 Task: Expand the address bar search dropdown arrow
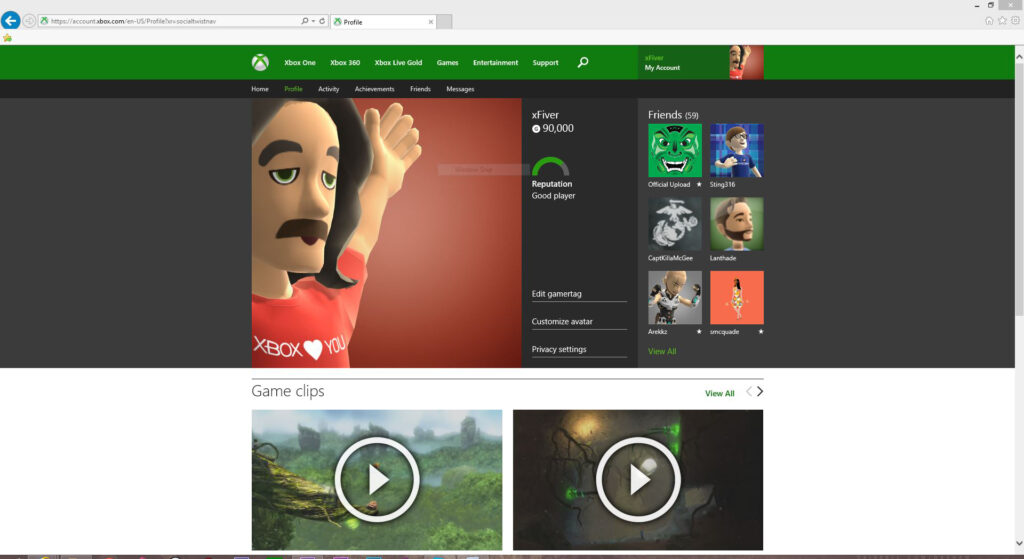312,21
